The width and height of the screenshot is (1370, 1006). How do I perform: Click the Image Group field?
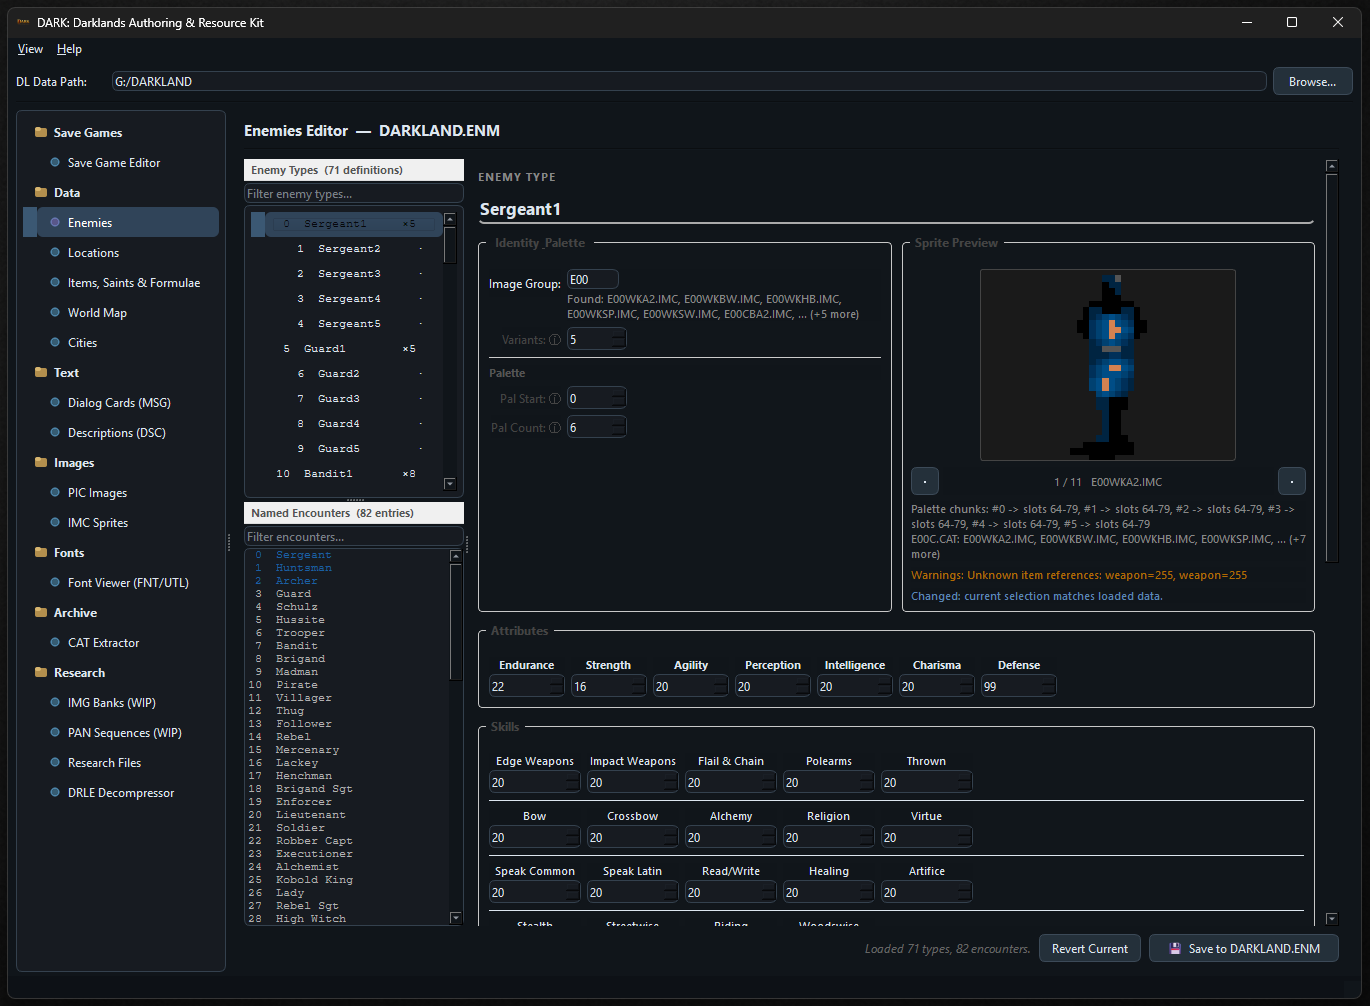592,280
